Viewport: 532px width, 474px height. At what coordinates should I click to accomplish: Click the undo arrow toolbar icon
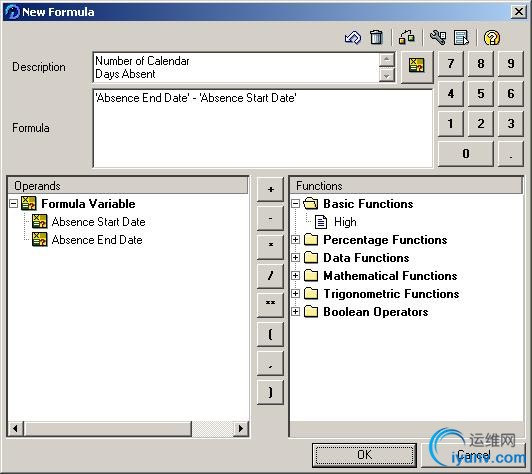353,37
